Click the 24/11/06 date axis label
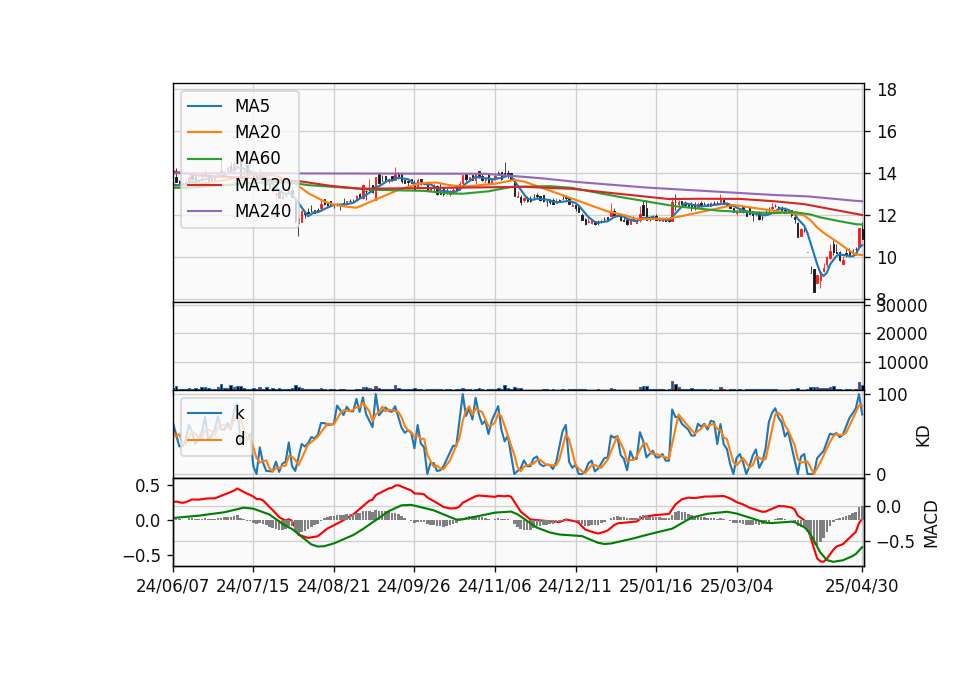 pos(494,586)
